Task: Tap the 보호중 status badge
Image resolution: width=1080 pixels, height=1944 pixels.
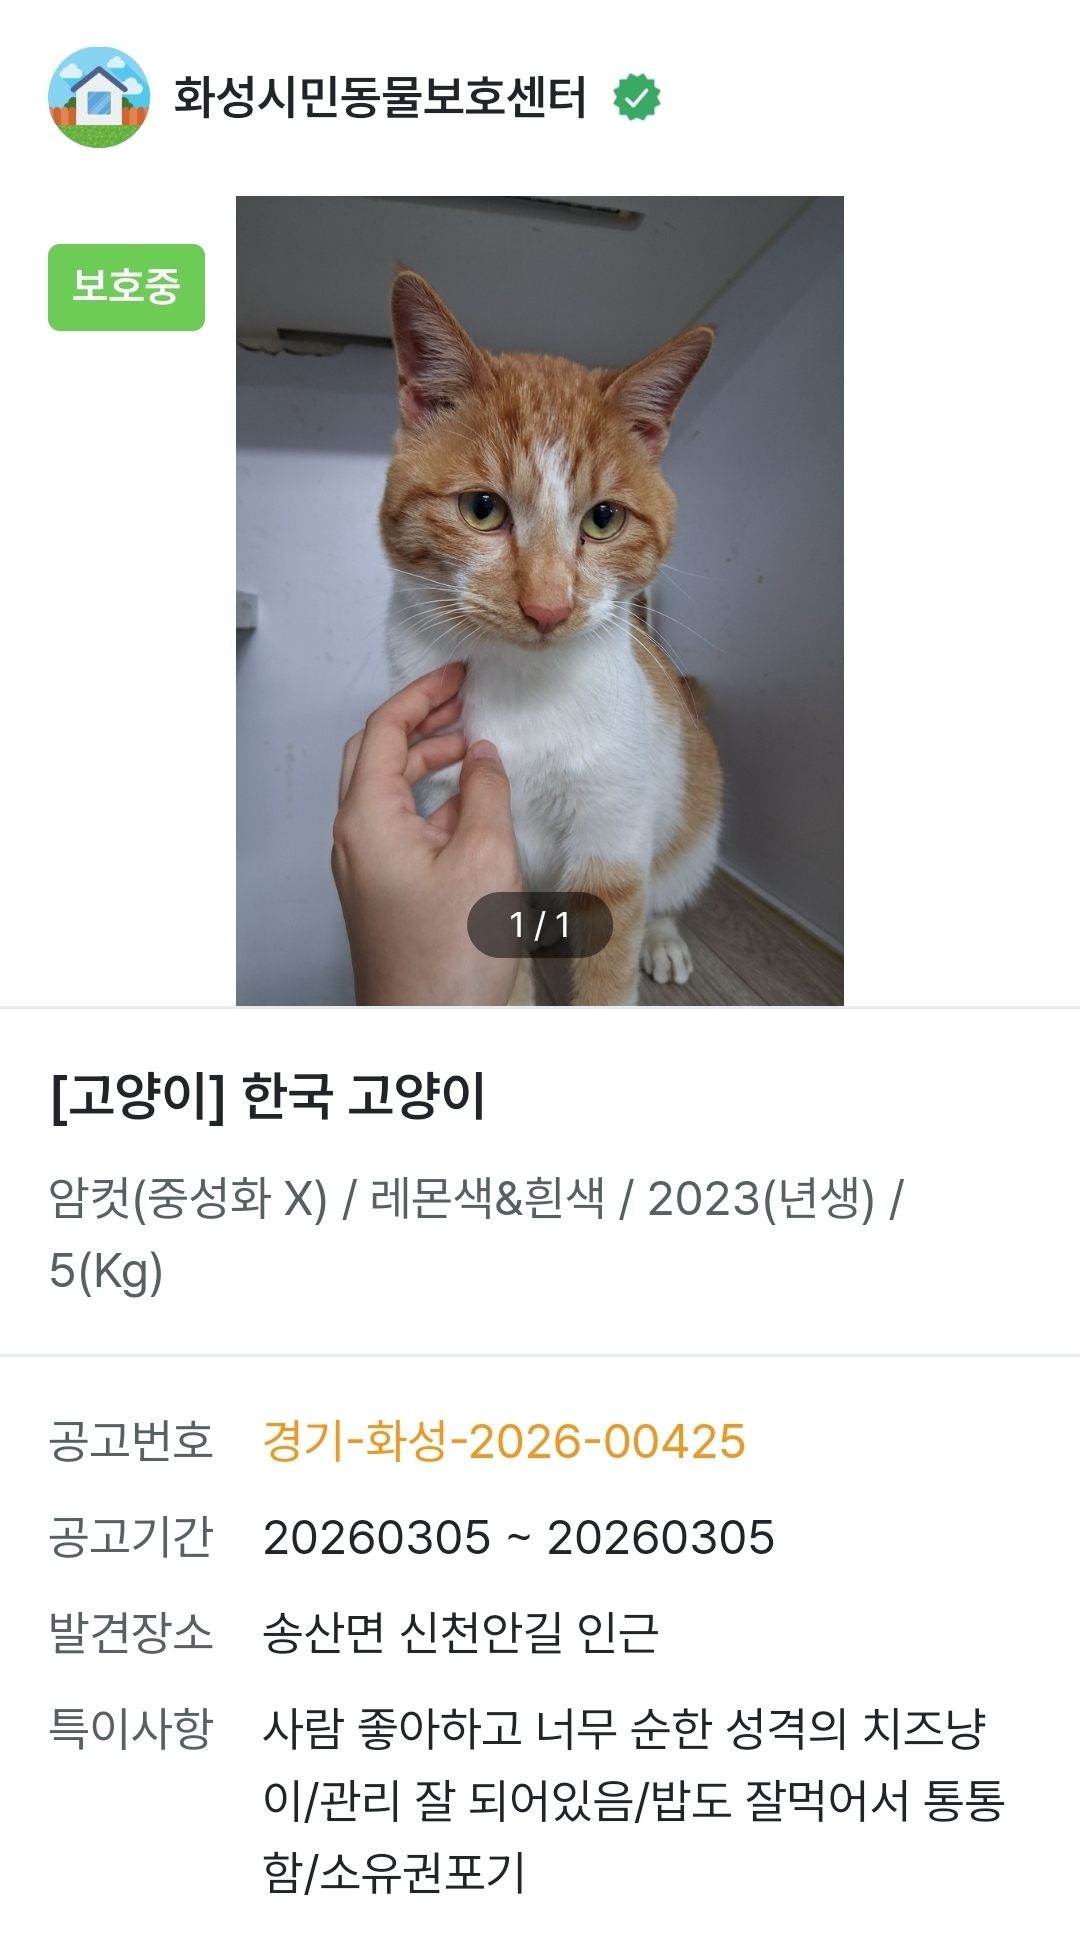Action: (x=126, y=287)
